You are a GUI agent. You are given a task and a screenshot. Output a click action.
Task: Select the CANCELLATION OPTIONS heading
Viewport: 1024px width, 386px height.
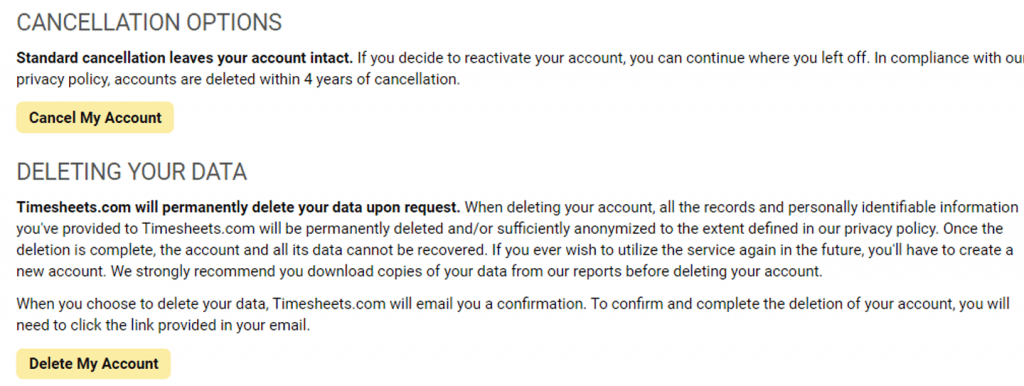pos(149,23)
